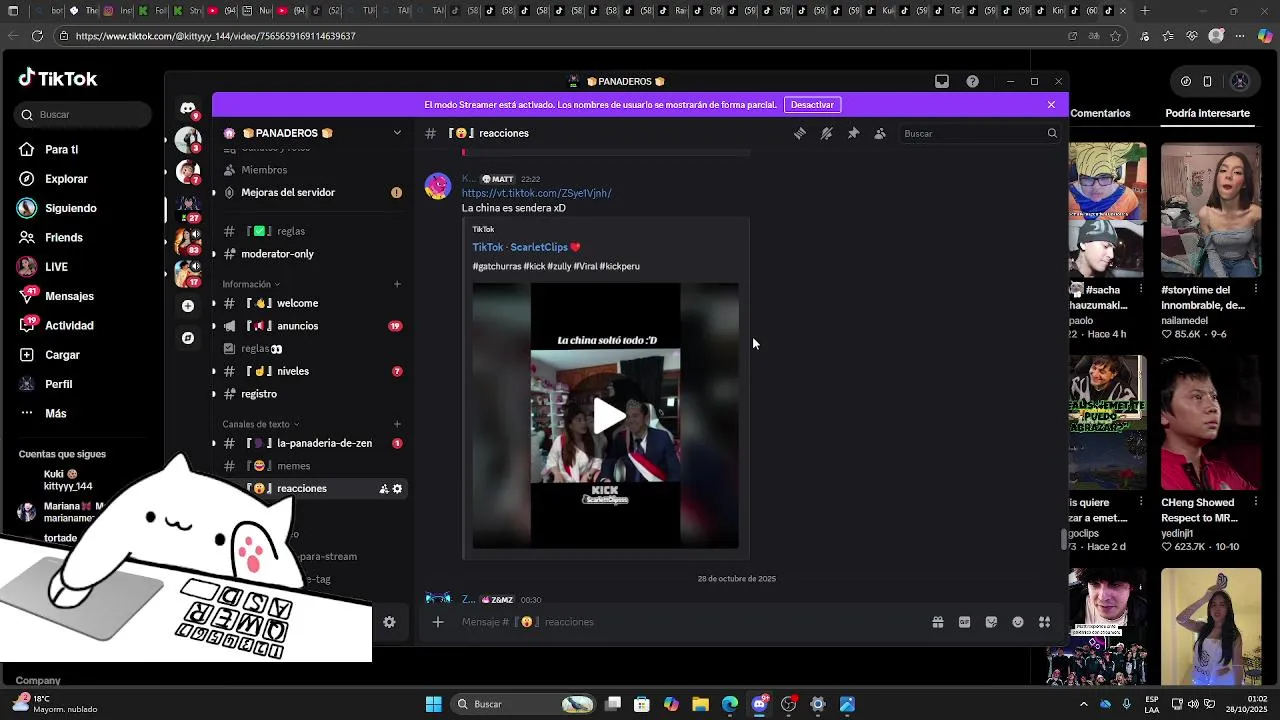Create invite icon on reacciones channel
Screen dimensions: 1280x720
[384, 489]
